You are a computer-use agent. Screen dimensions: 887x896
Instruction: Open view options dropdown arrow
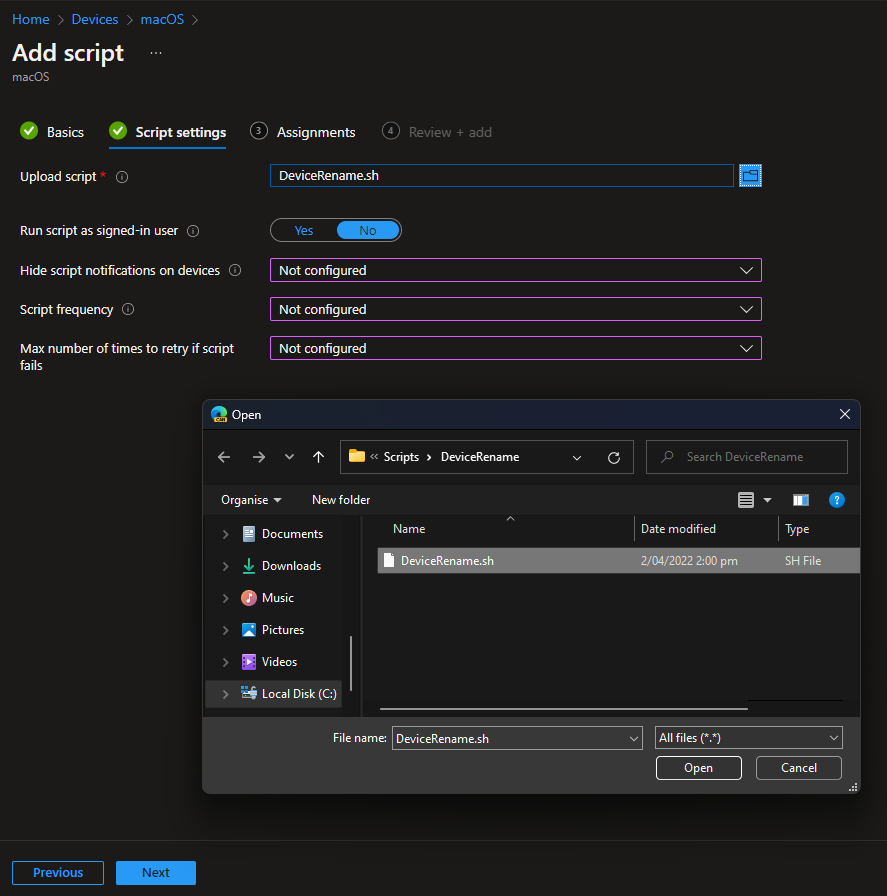767,500
